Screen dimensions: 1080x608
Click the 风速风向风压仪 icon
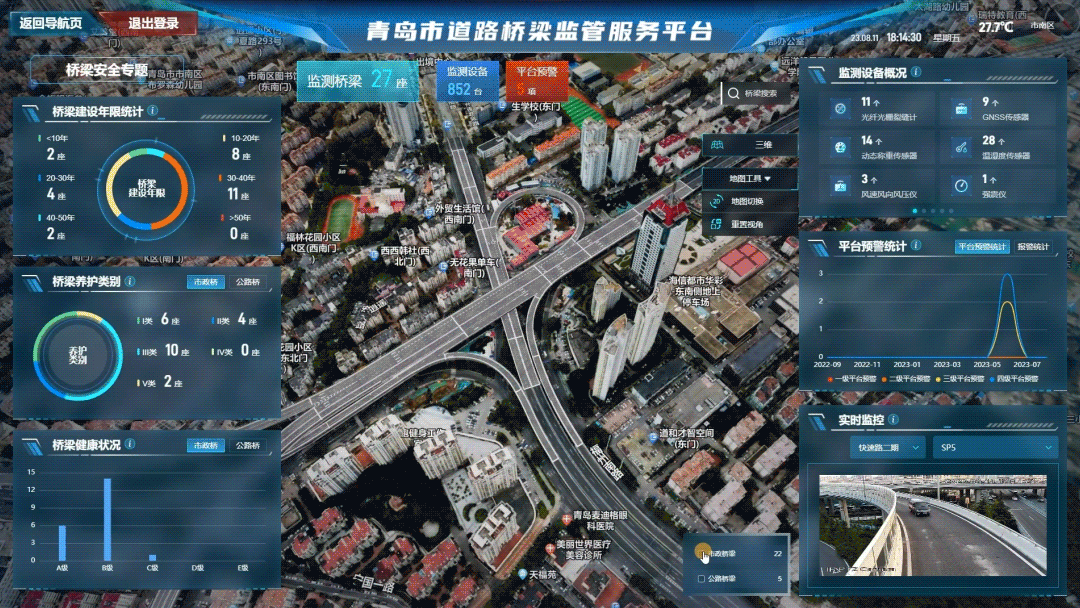pyautogui.click(x=839, y=186)
